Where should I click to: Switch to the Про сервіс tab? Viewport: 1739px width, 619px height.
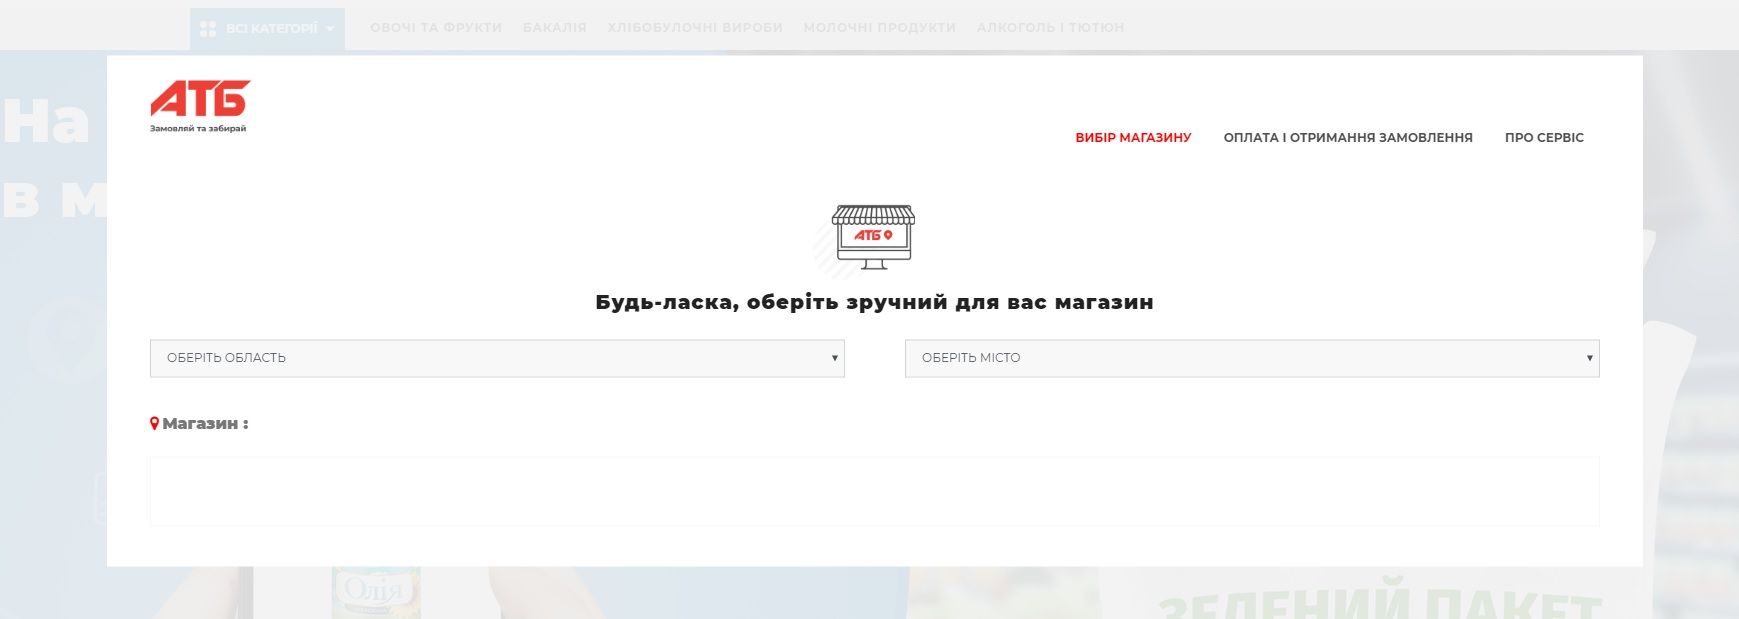[1544, 138]
